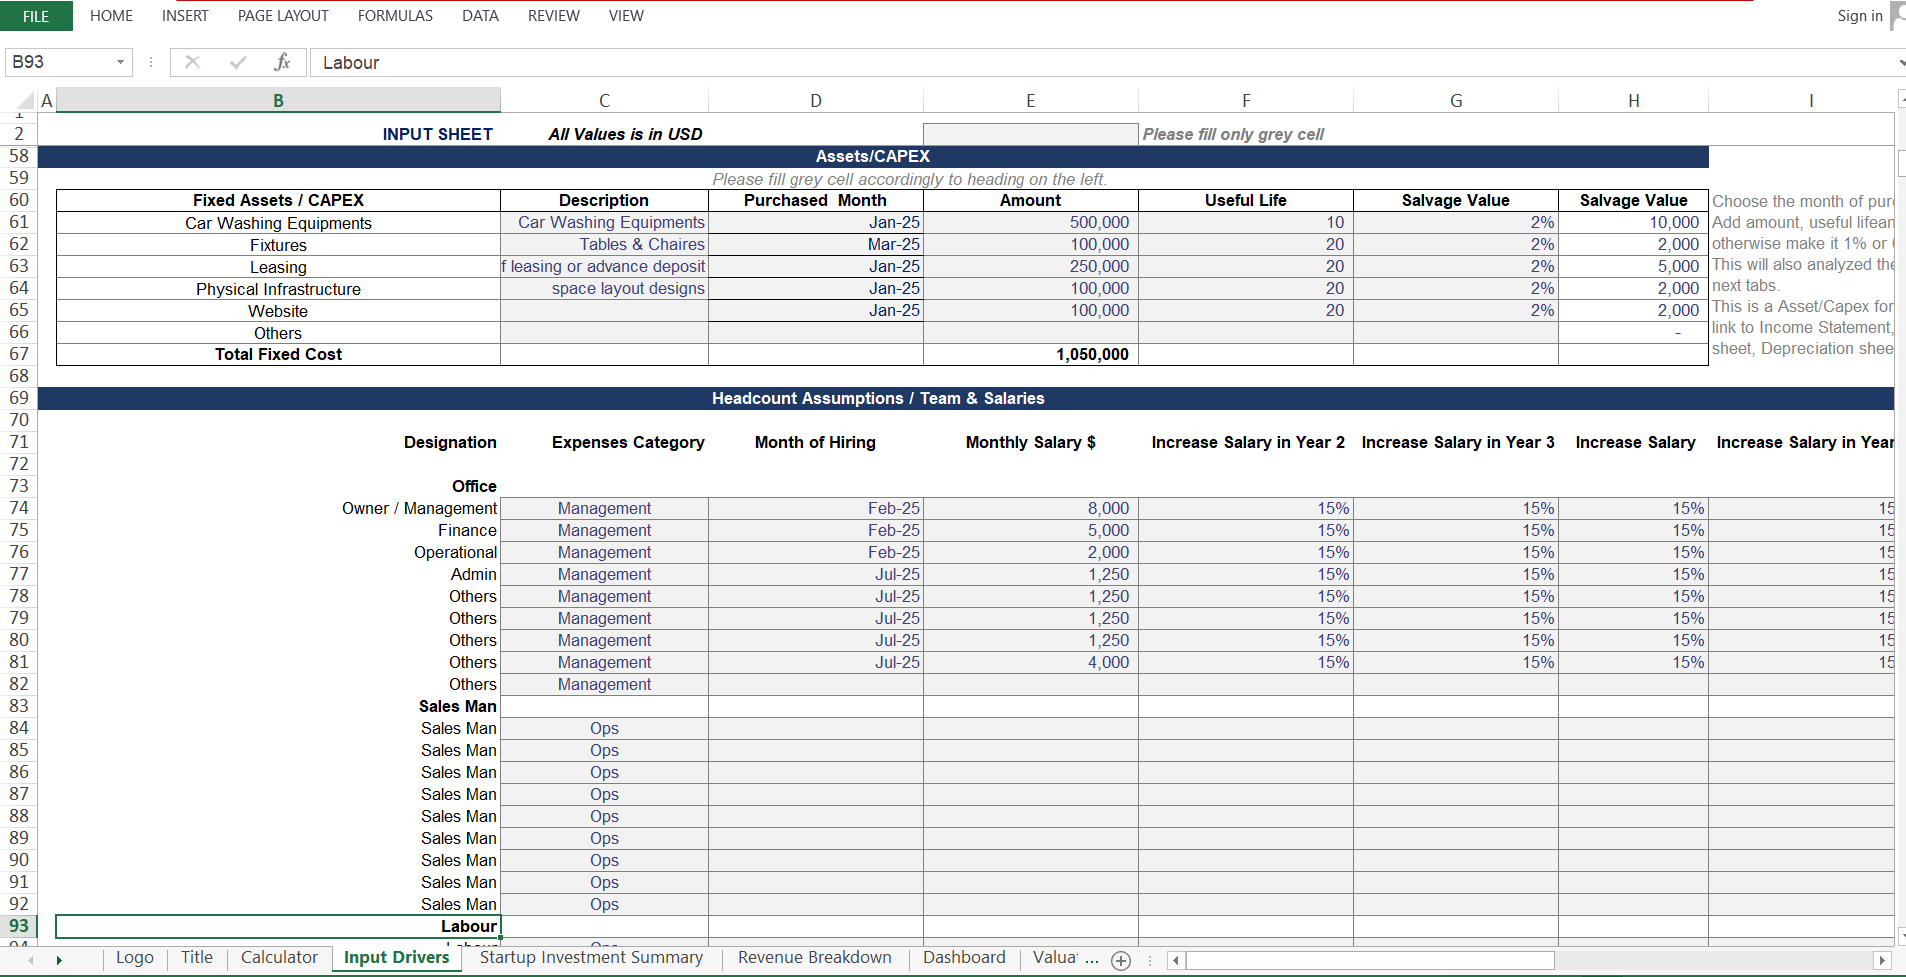1906x977 pixels.
Task: Select the Monthly Salary $ header cell
Action: click(x=1030, y=442)
